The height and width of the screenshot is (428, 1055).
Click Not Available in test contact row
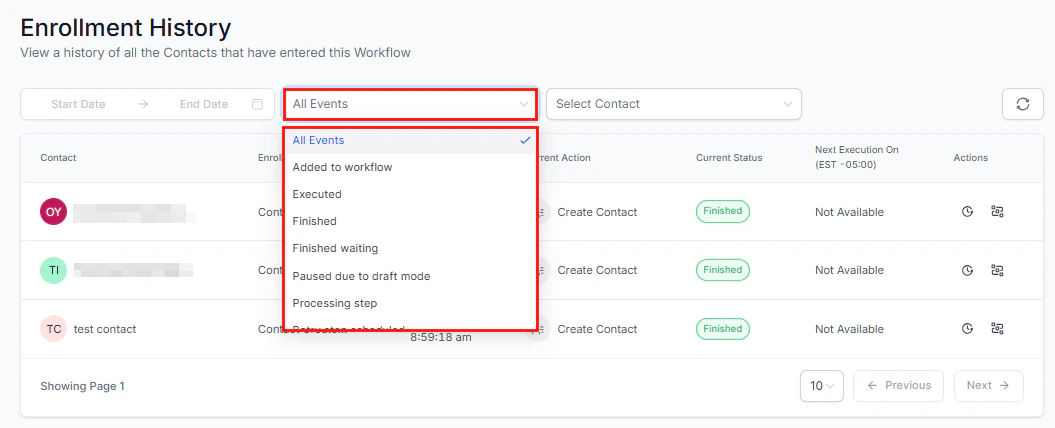[849, 329]
